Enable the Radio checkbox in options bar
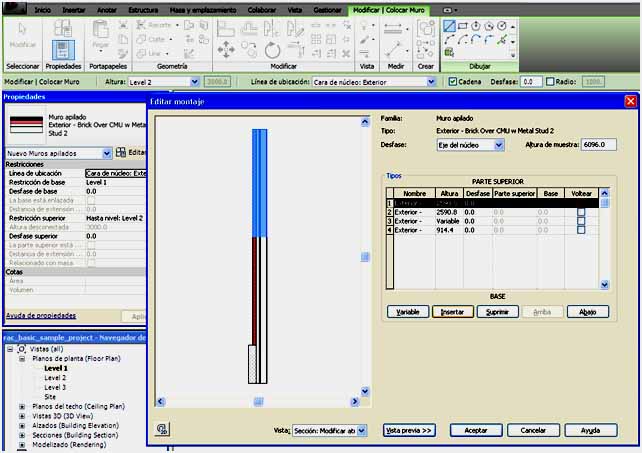The width and height of the screenshot is (642, 453). 553,82
